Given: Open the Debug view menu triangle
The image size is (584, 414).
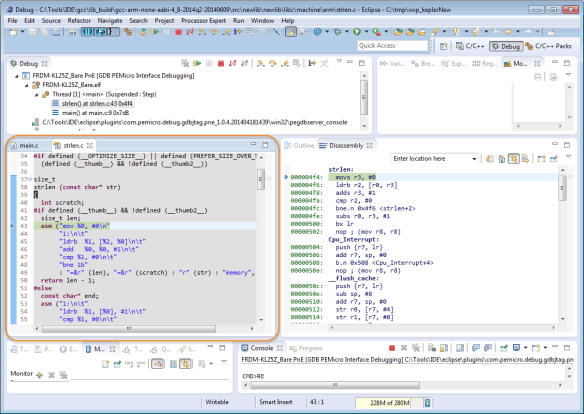Looking at the screenshot, I should [x=339, y=61].
